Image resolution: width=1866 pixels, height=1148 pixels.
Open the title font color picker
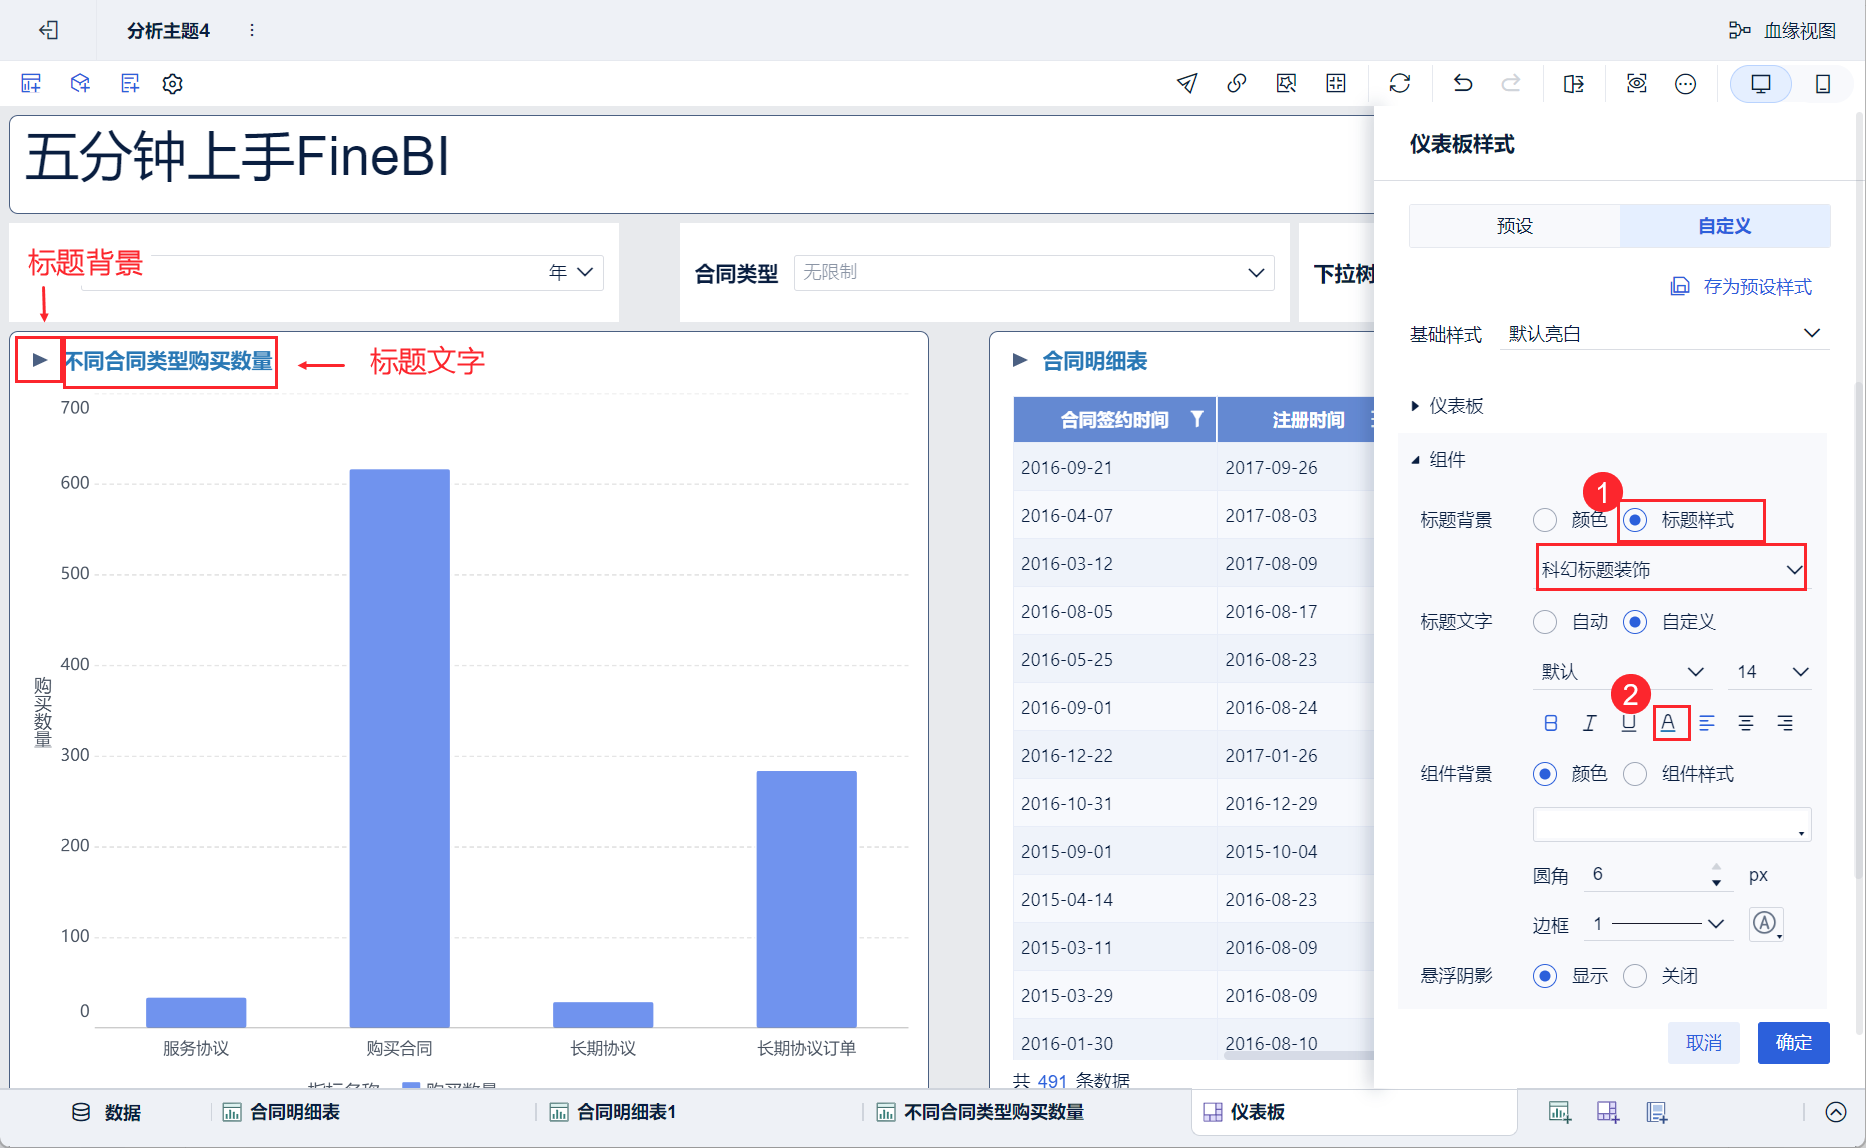click(1668, 723)
